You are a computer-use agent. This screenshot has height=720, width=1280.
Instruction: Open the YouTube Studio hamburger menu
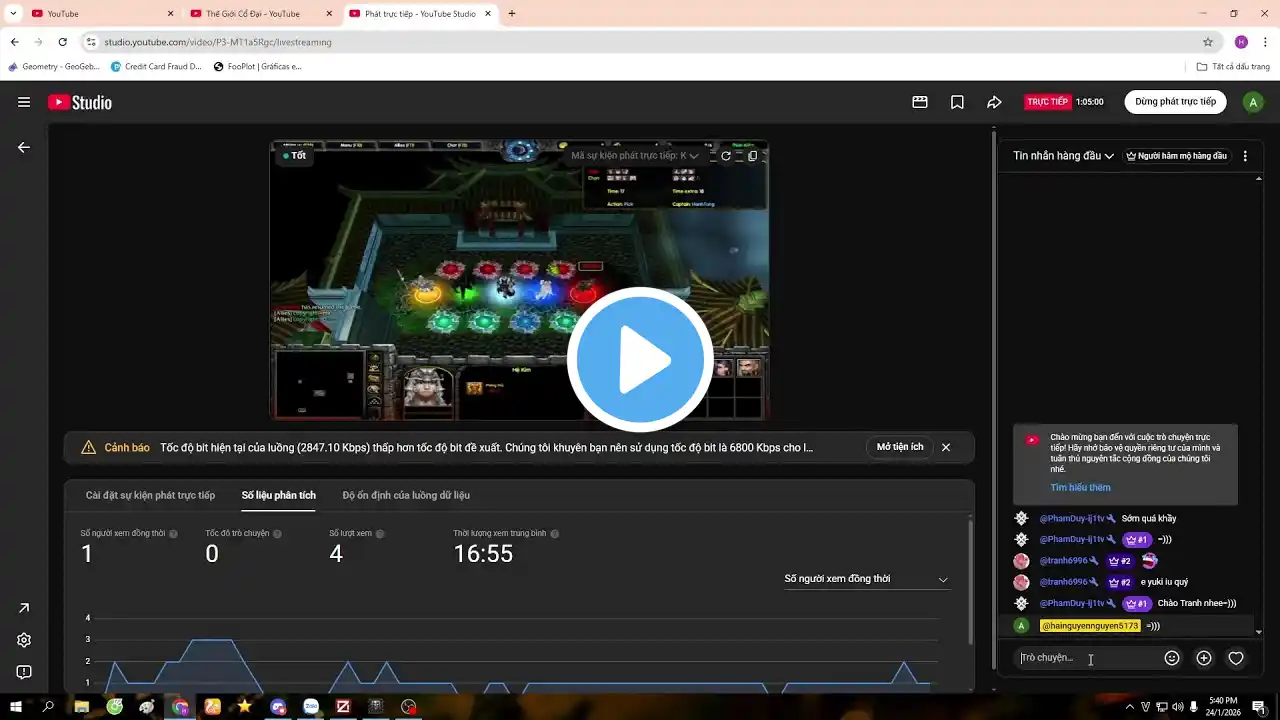coord(24,102)
